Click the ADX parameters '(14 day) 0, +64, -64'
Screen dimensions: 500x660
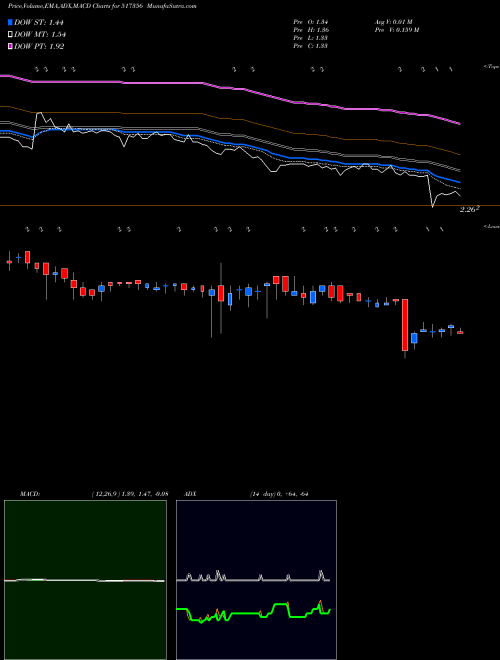pos(279,493)
